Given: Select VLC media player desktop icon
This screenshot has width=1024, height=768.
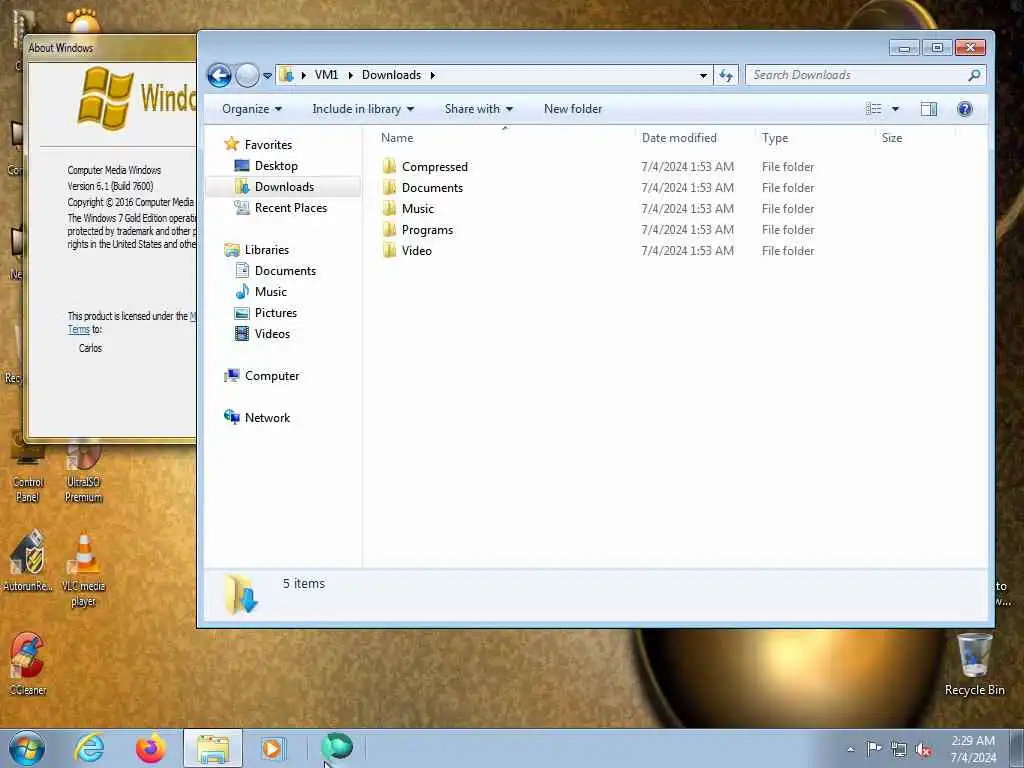Looking at the screenshot, I should tap(84, 570).
